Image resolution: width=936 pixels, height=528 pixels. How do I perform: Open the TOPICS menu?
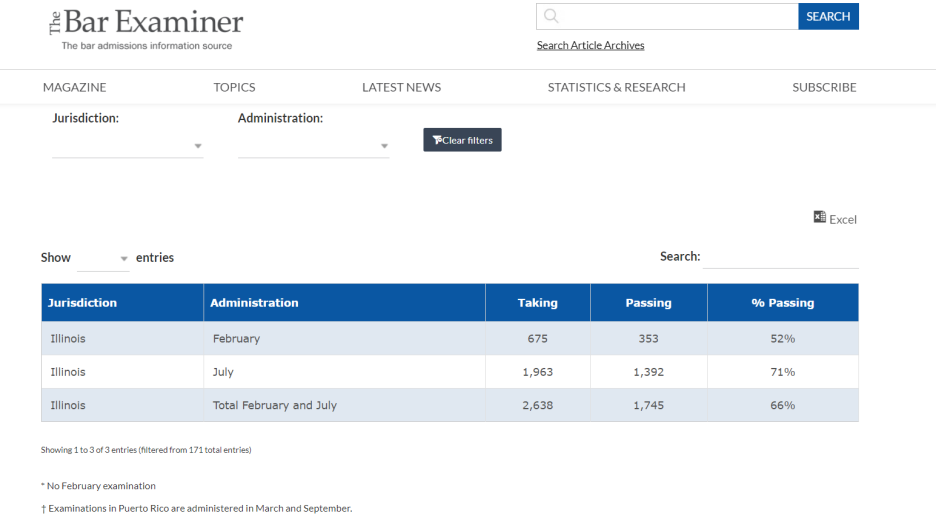[235, 87]
